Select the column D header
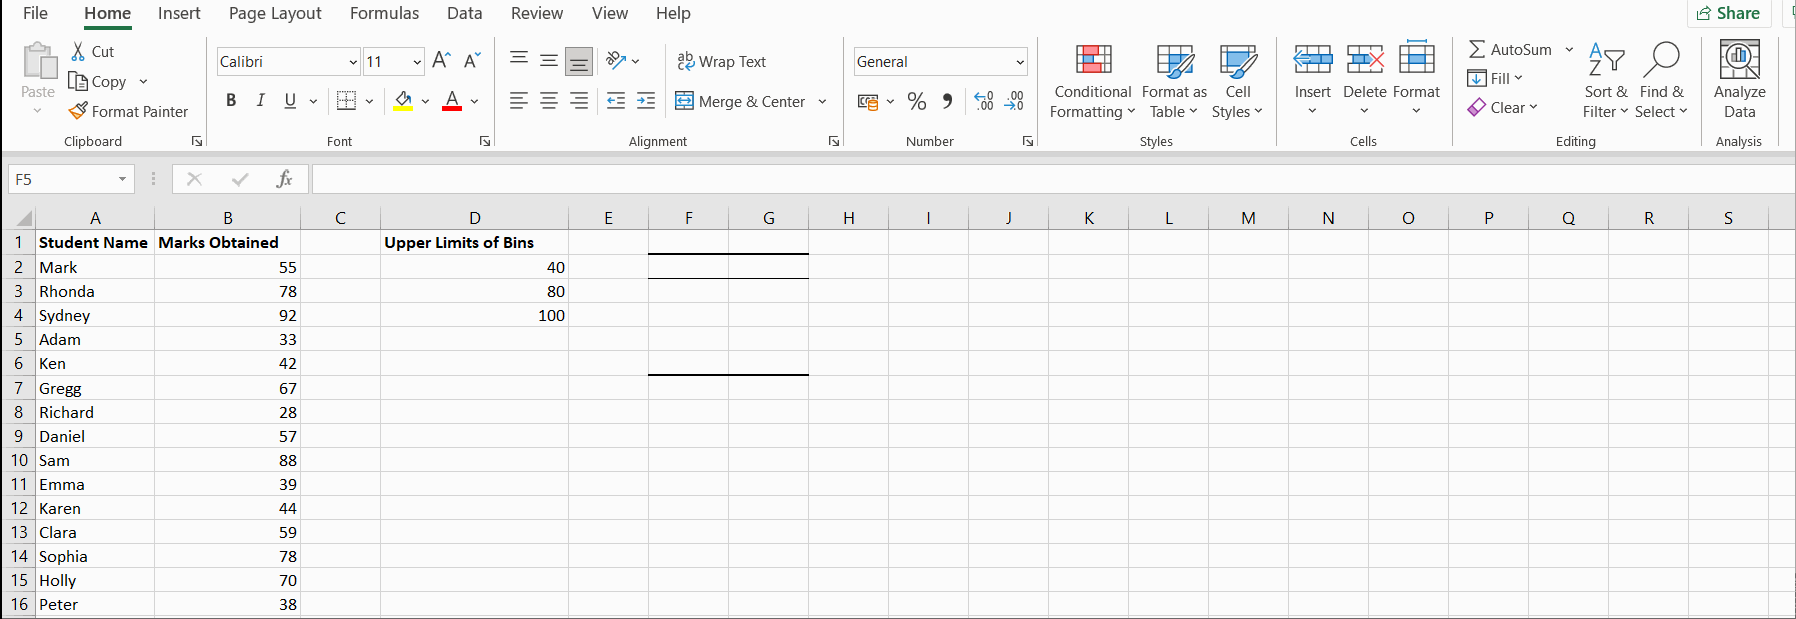Viewport: 1796px width, 619px height. pyautogui.click(x=475, y=218)
